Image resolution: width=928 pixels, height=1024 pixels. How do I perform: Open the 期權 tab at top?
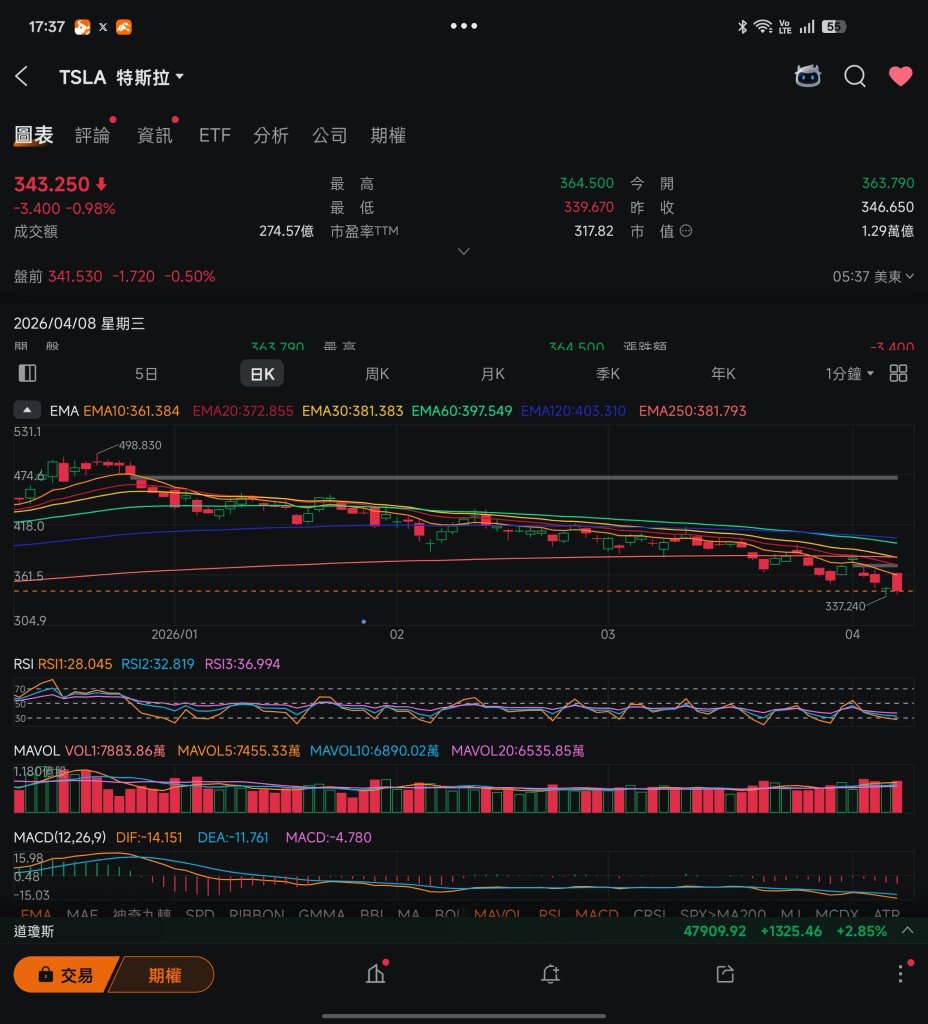[388, 135]
